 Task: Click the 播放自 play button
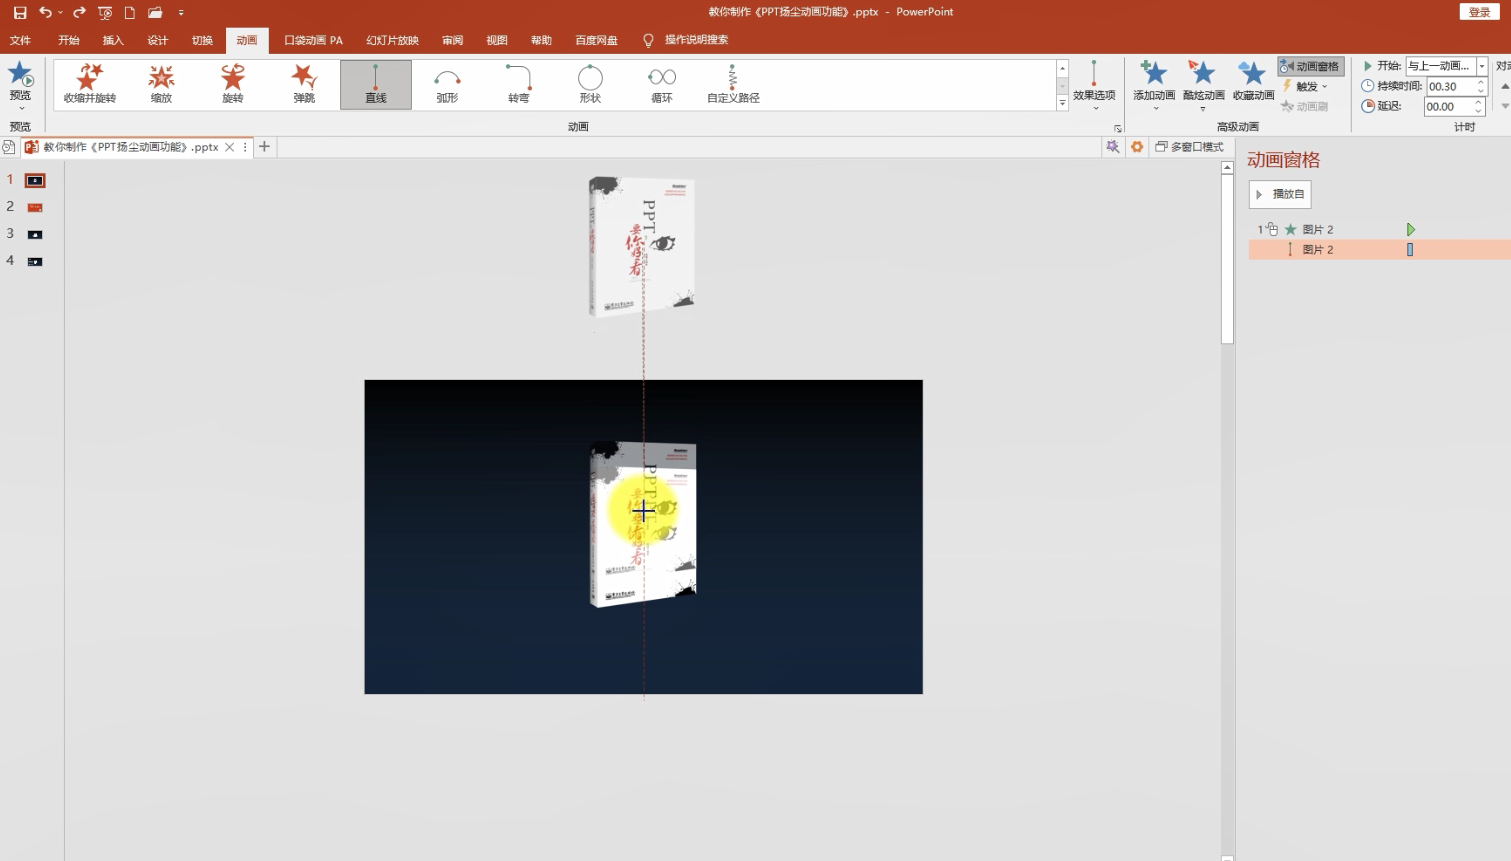pos(1280,194)
